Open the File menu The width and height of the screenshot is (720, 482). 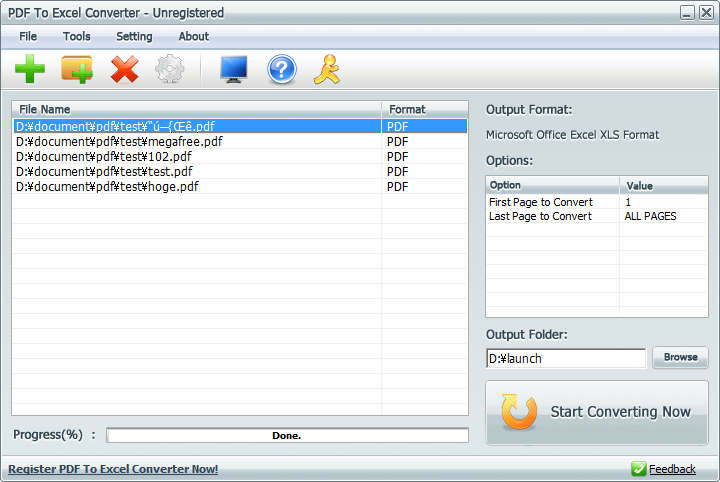pos(28,36)
